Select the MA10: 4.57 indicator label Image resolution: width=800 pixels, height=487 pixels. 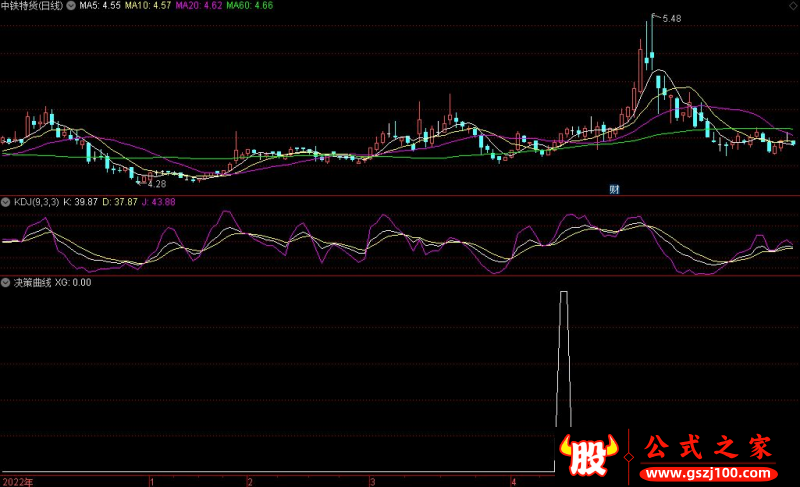(148, 6)
